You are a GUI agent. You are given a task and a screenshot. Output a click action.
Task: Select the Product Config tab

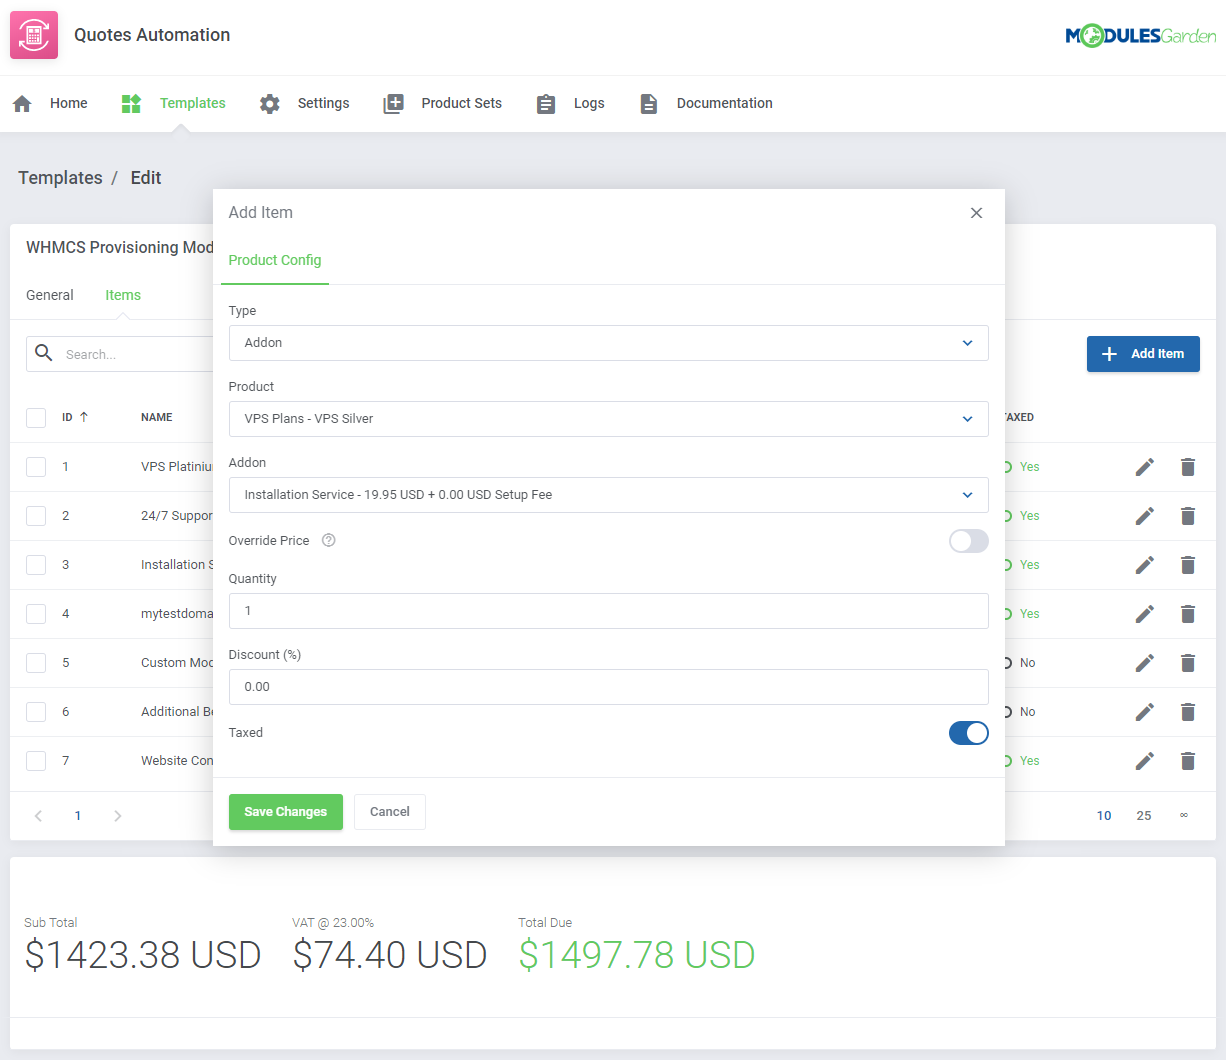pos(274,260)
